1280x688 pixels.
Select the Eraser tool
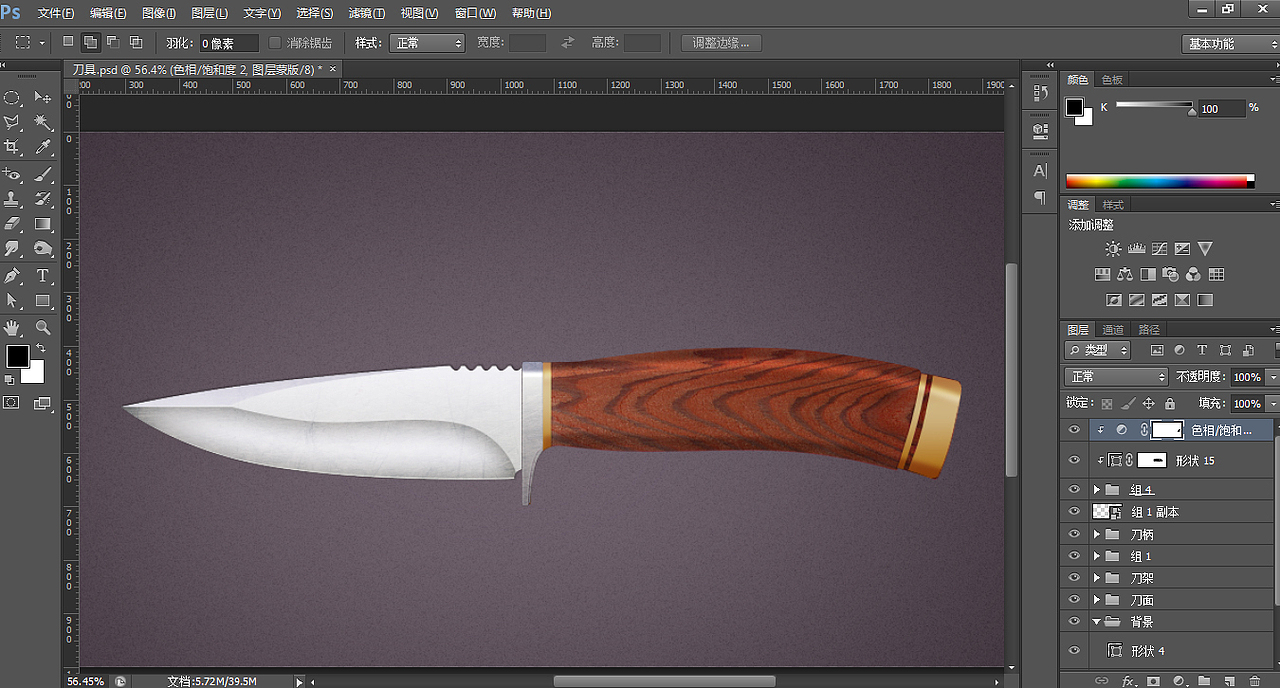12,224
